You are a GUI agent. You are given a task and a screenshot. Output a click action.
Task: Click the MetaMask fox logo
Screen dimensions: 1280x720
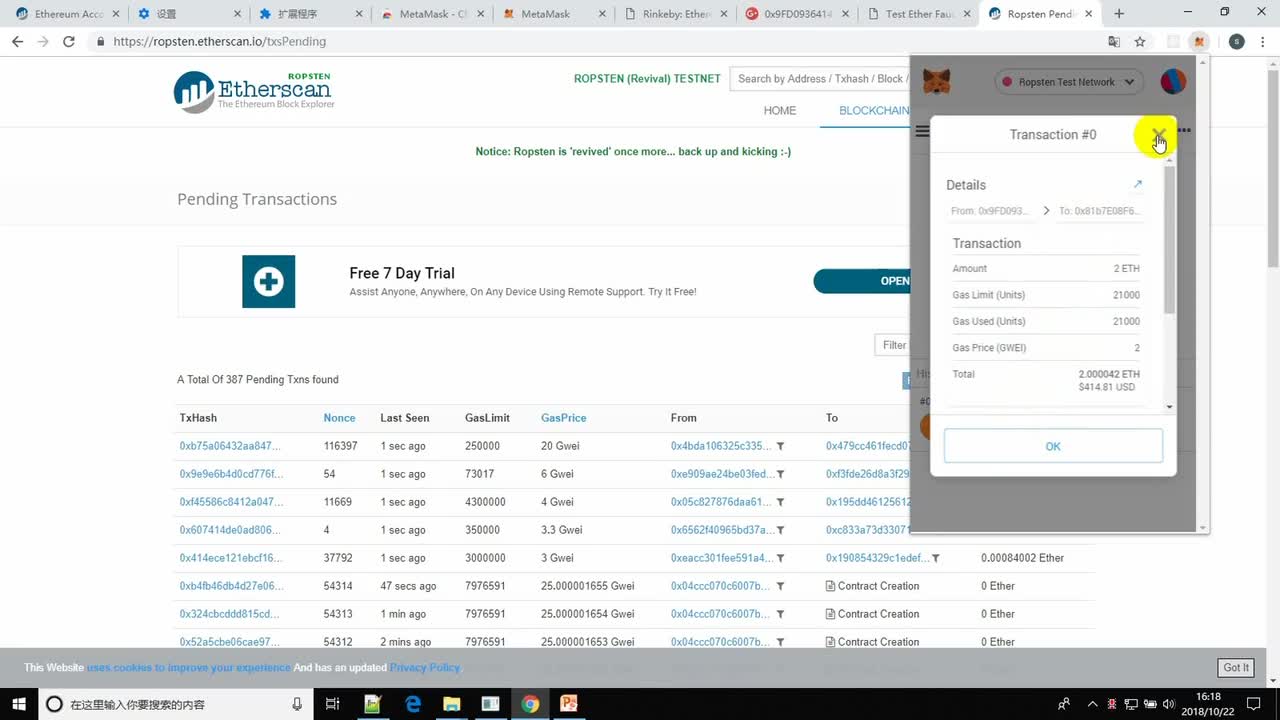pos(936,82)
